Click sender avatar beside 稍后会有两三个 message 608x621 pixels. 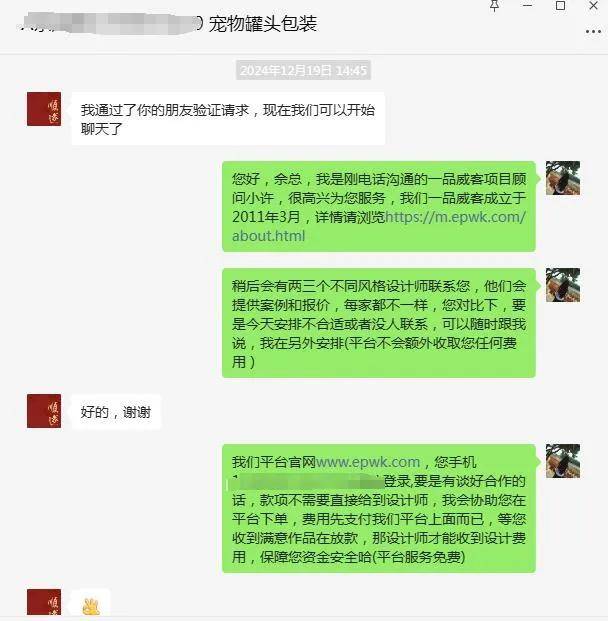point(563,285)
